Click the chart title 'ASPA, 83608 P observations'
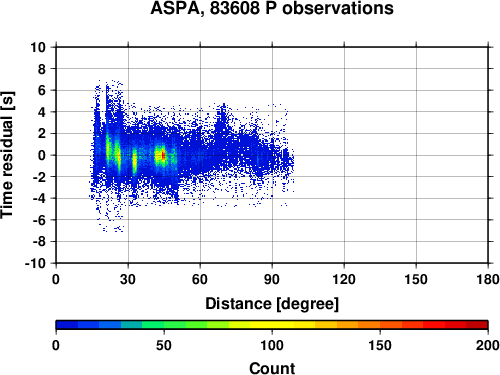This screenshot has width=500, height=375. coord(272,8)
